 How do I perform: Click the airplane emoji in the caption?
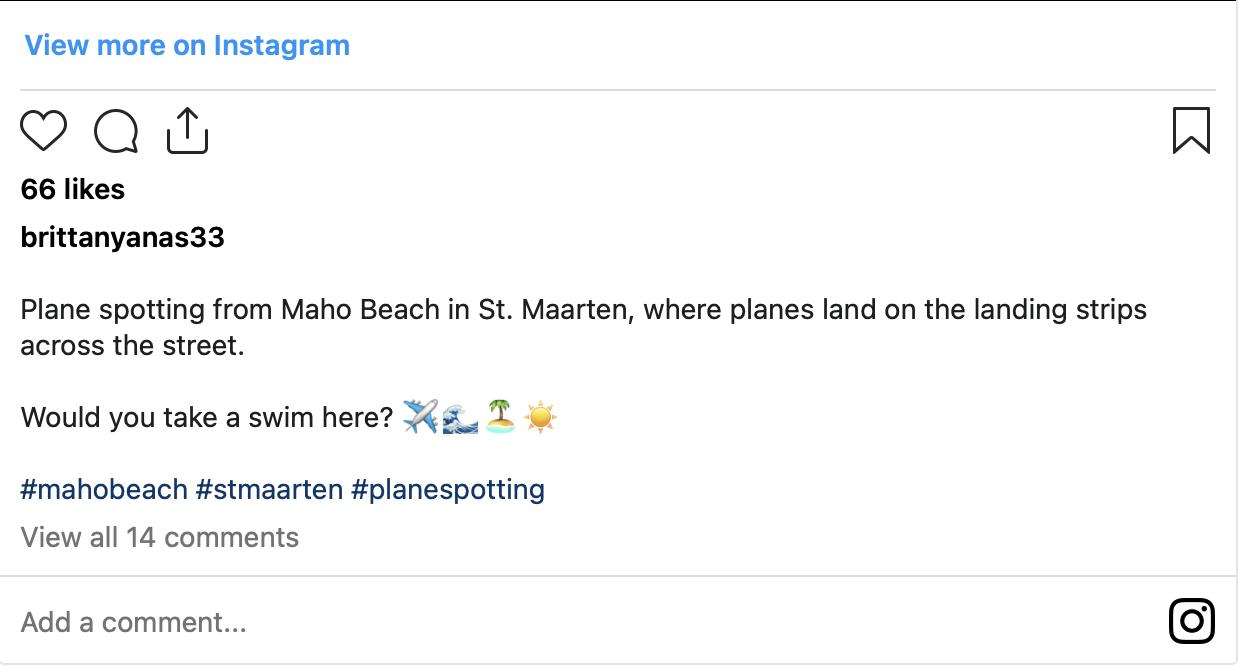pos(420,417)
